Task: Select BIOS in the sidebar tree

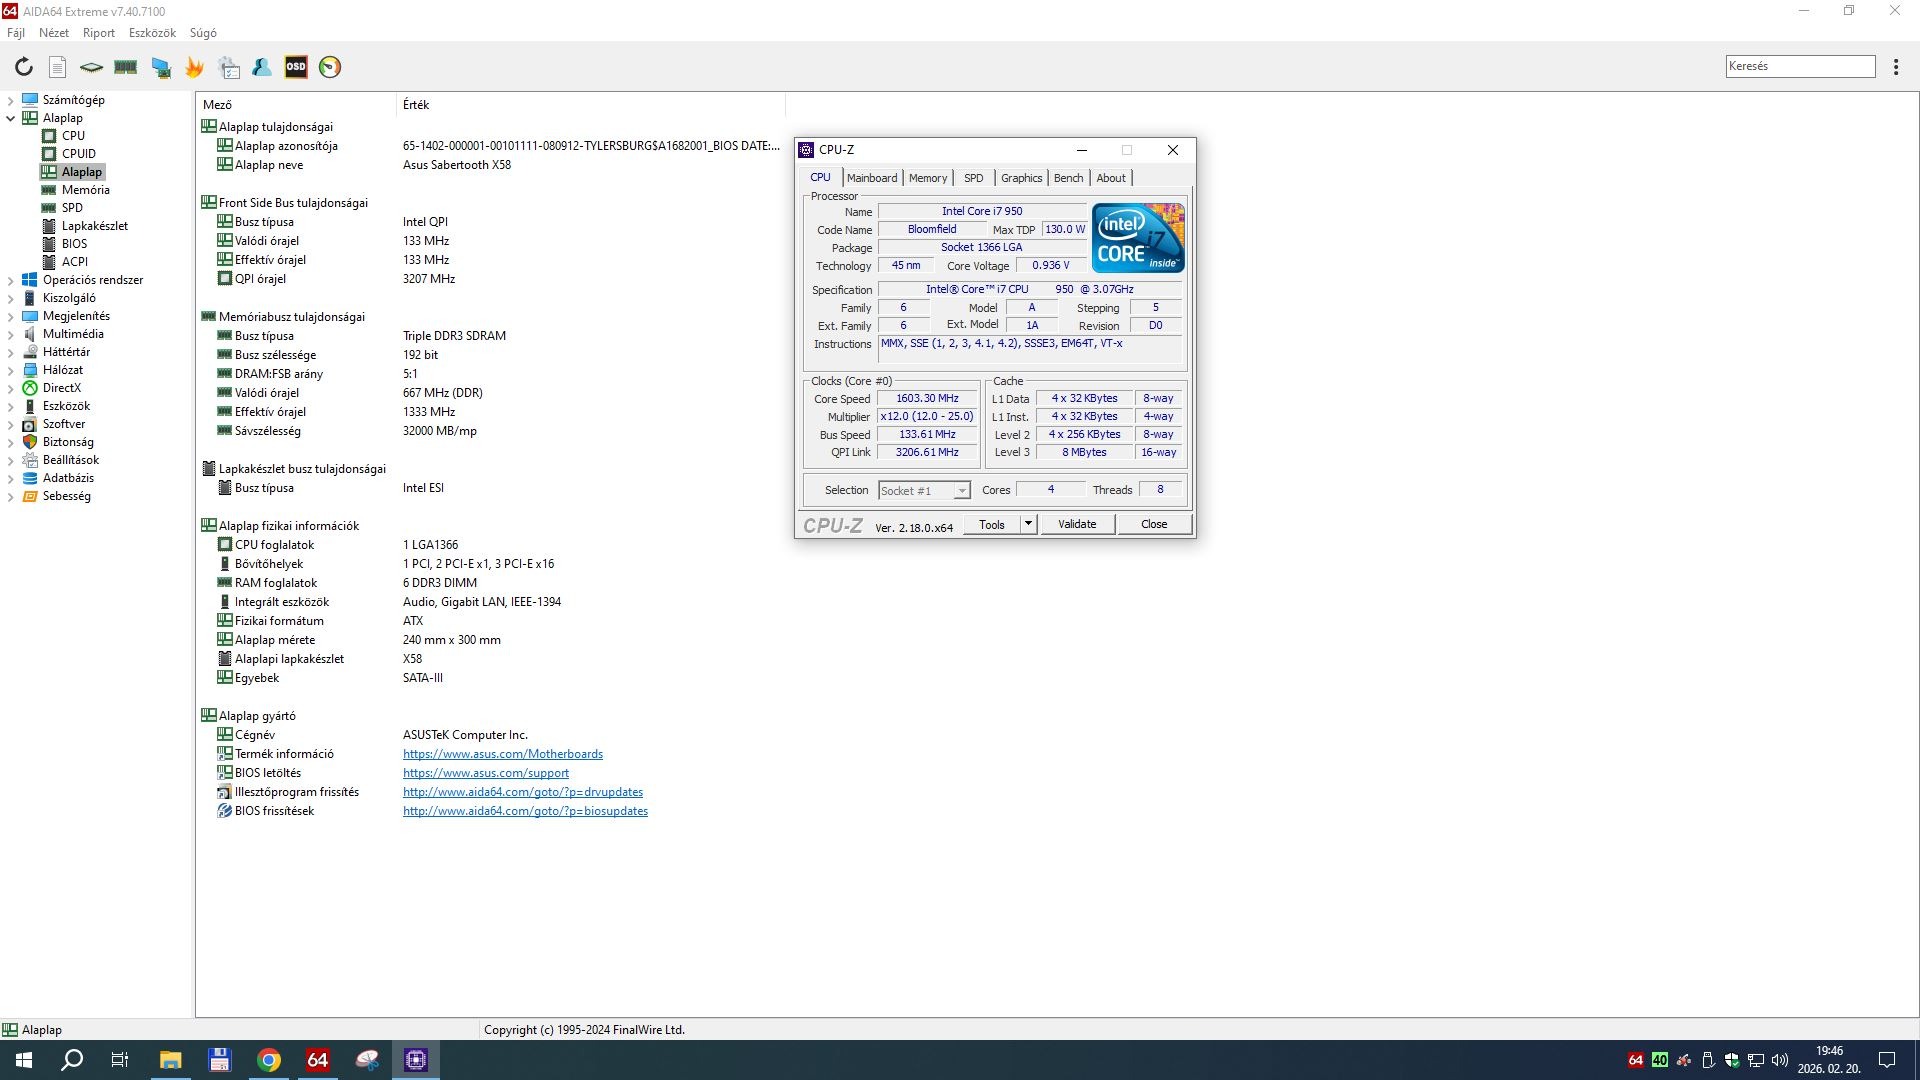Action: coord(74,244)
